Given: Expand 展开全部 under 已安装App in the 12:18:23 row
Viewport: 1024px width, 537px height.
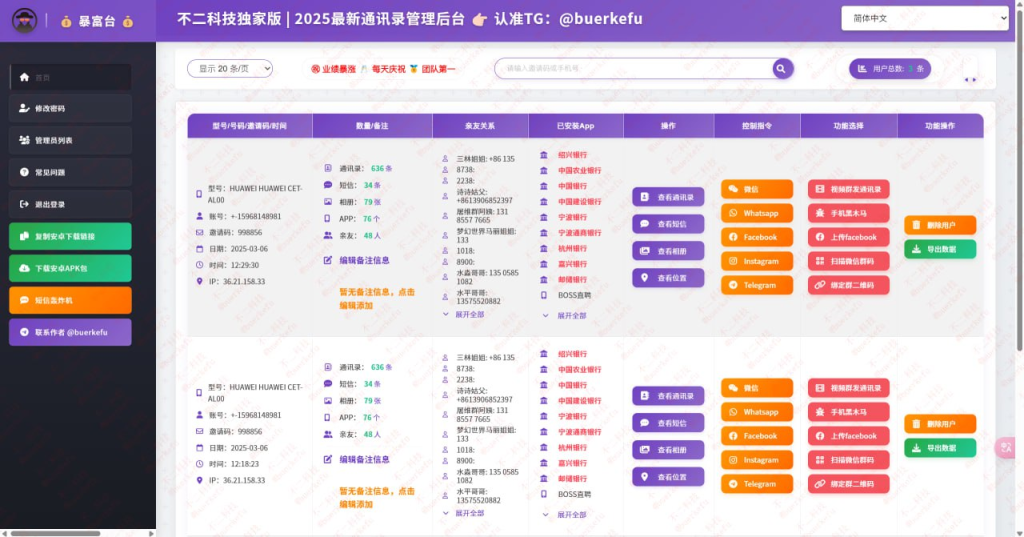Looking at the screenshot, I should coord(565,515).
